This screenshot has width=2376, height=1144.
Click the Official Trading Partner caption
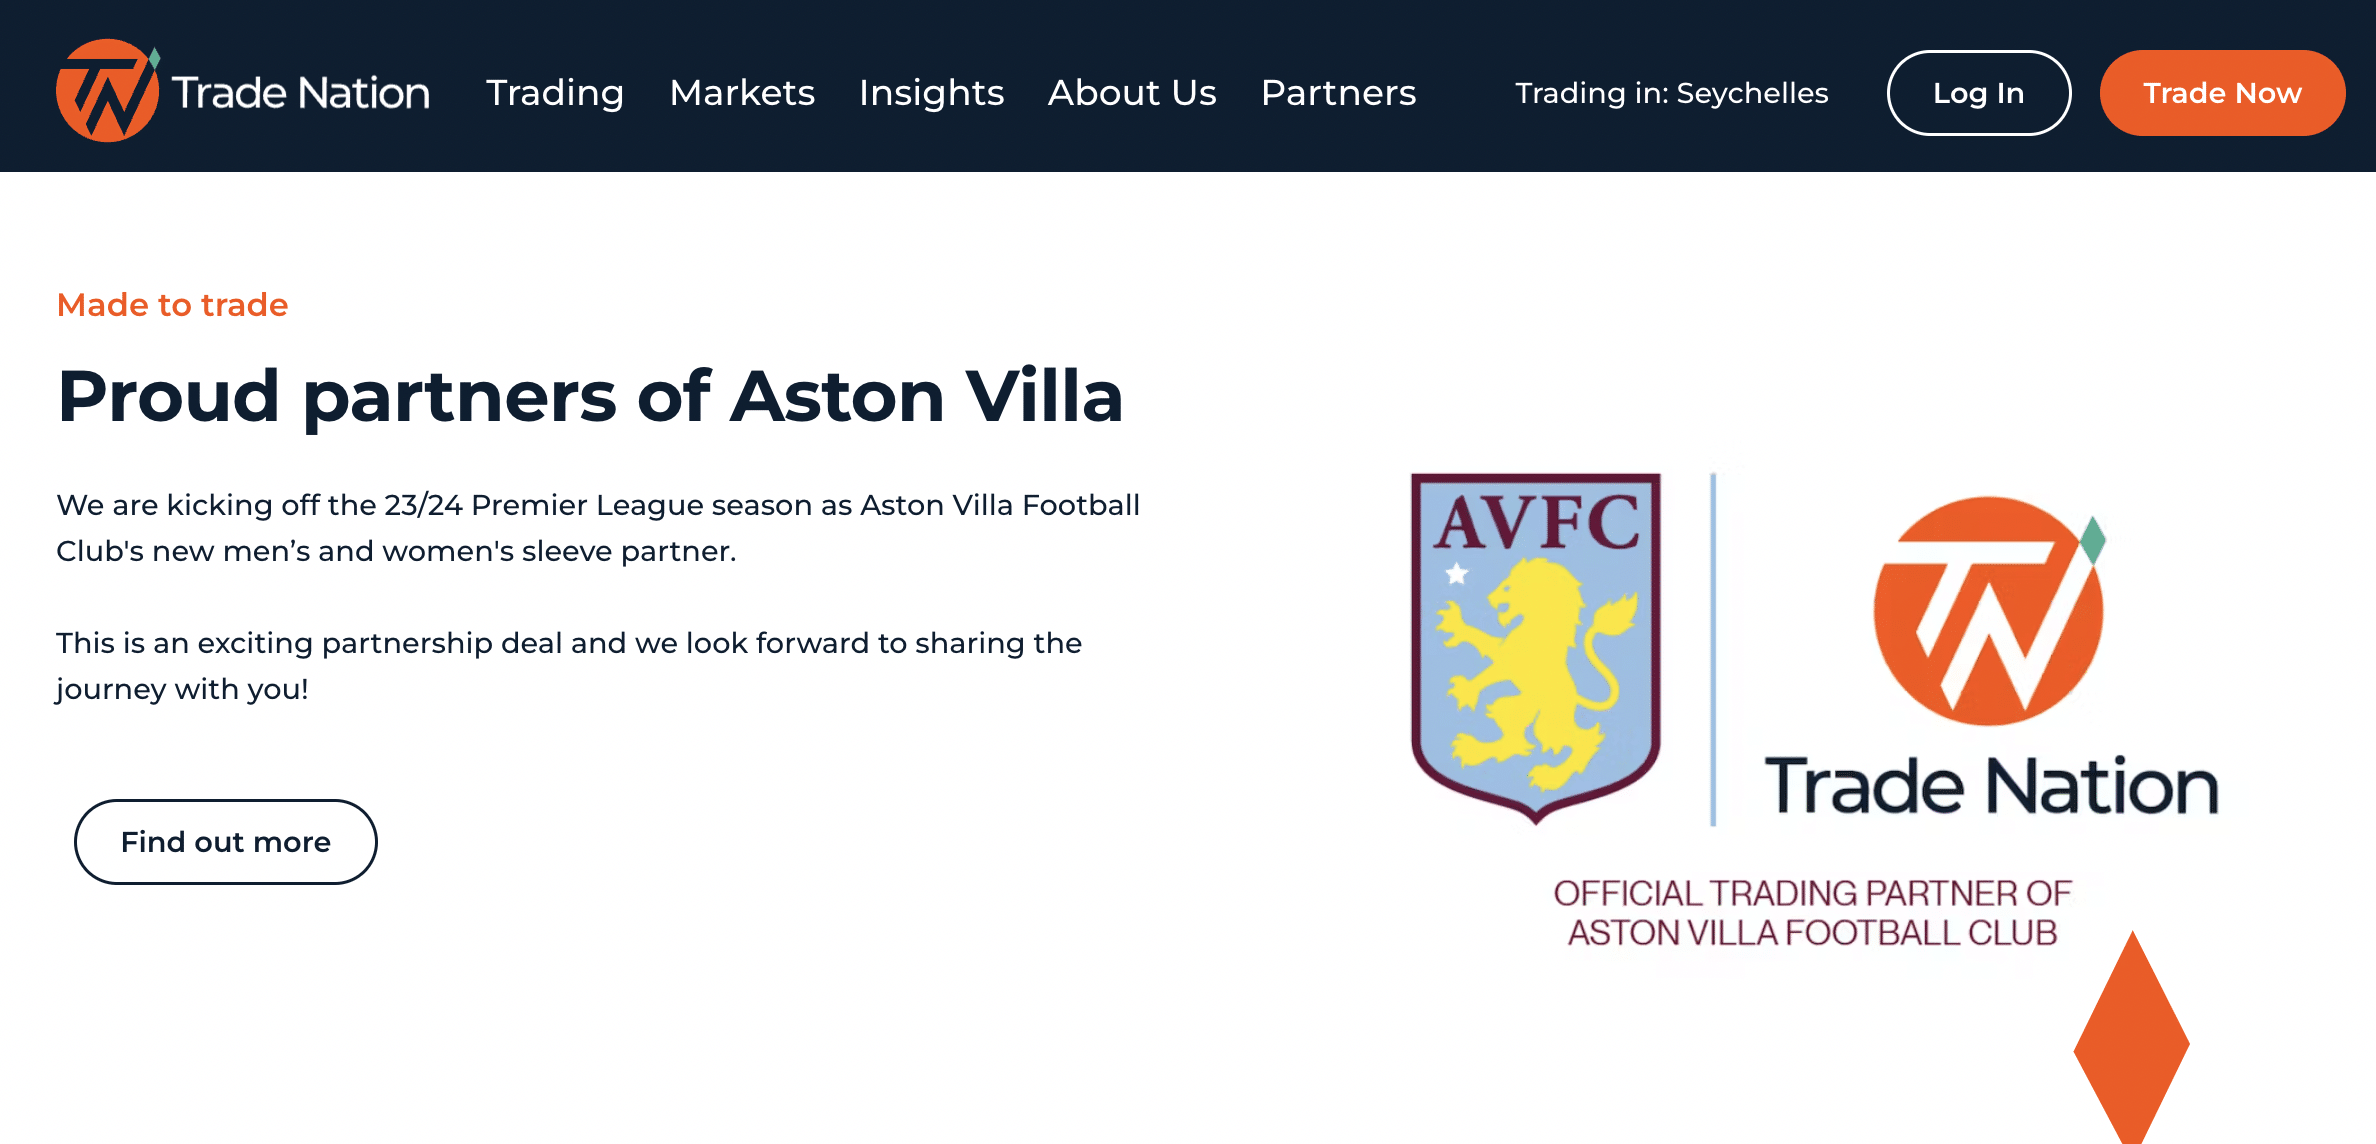coord(1812,913)
